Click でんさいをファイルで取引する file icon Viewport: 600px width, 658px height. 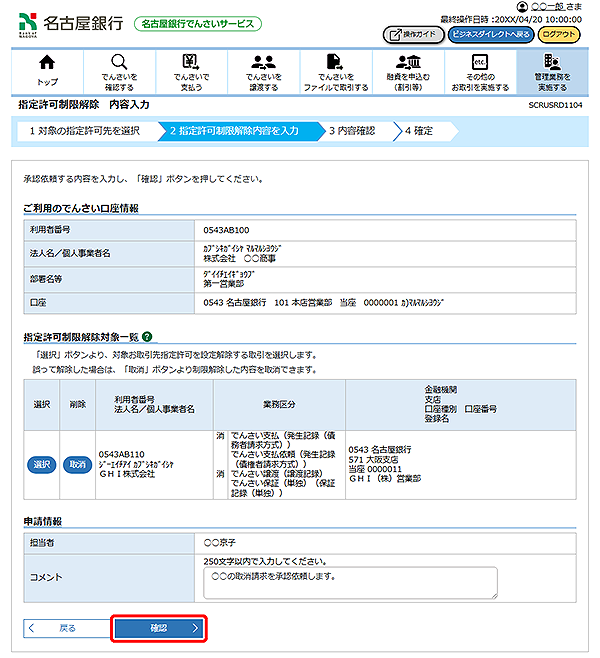pos(335,63)
